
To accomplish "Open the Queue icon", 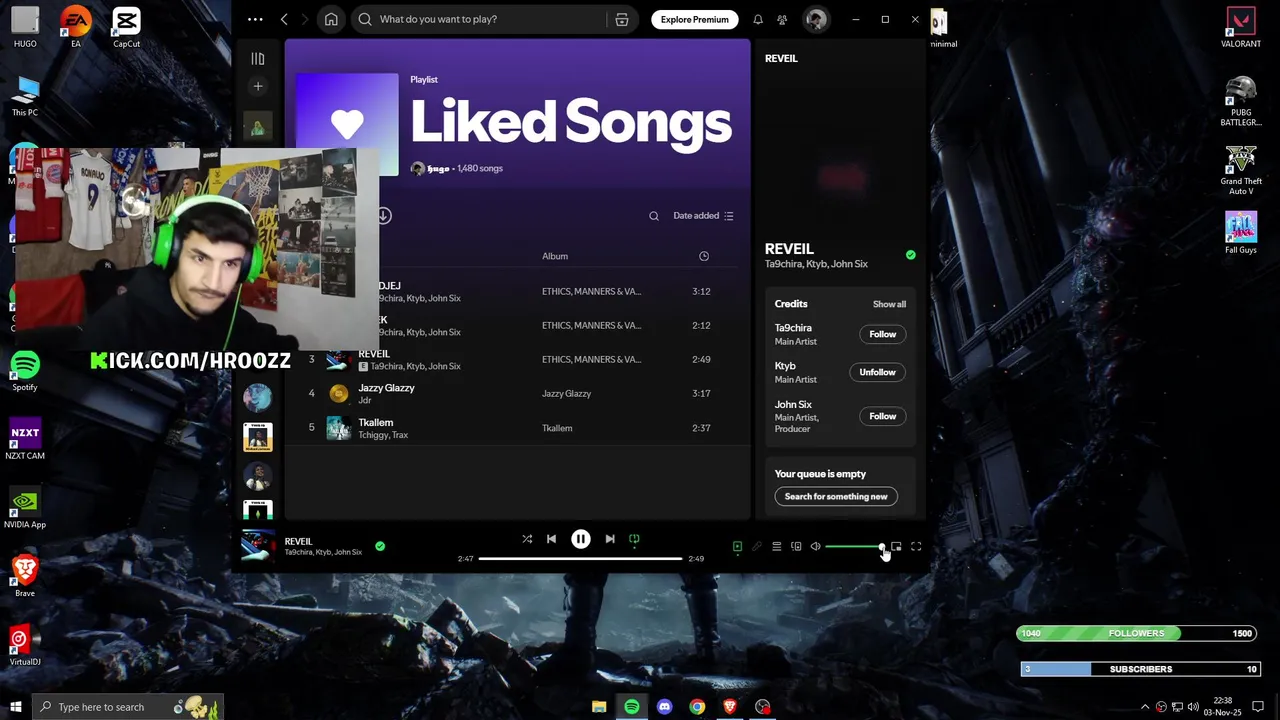I will (x=776, y=547).
